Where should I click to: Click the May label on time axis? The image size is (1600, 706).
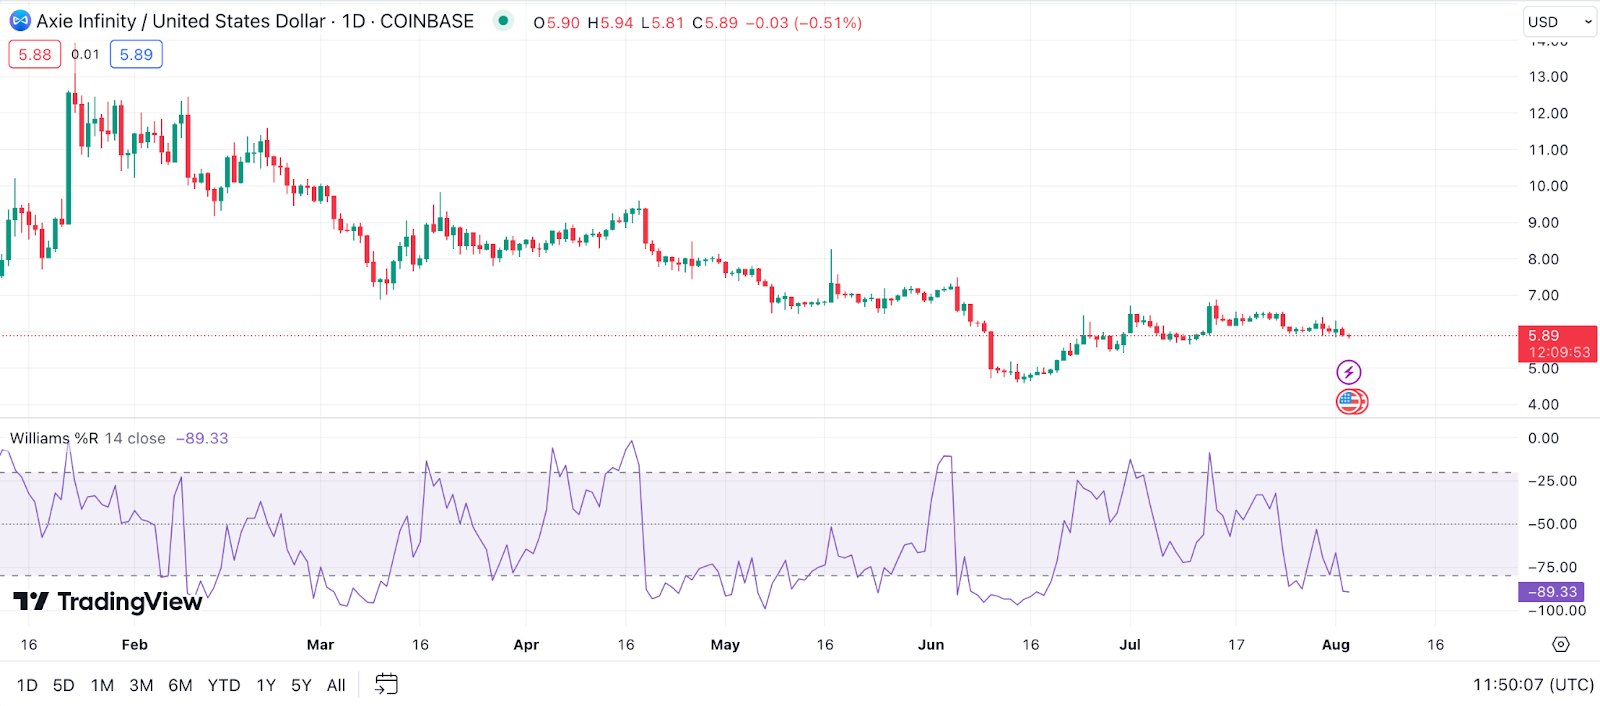click(725, 645)
